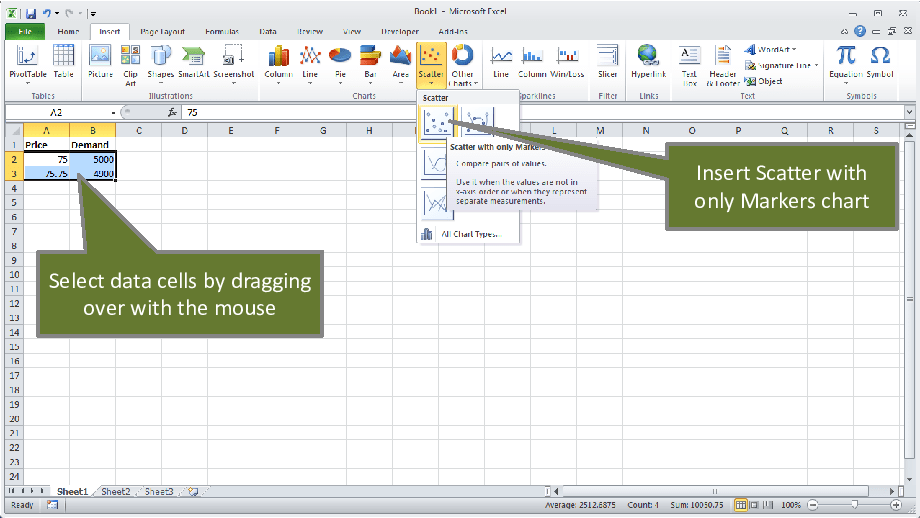Switch to the Home tab
Image resolution: width=920 pixels, height=518 pixels.
(x=68, y=32)
